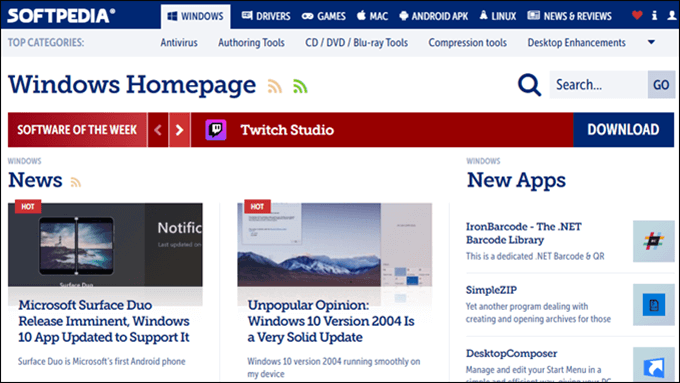Click the Softpedia logo
The height and width of the screenshot is (383, 680).
coord(62,16)
